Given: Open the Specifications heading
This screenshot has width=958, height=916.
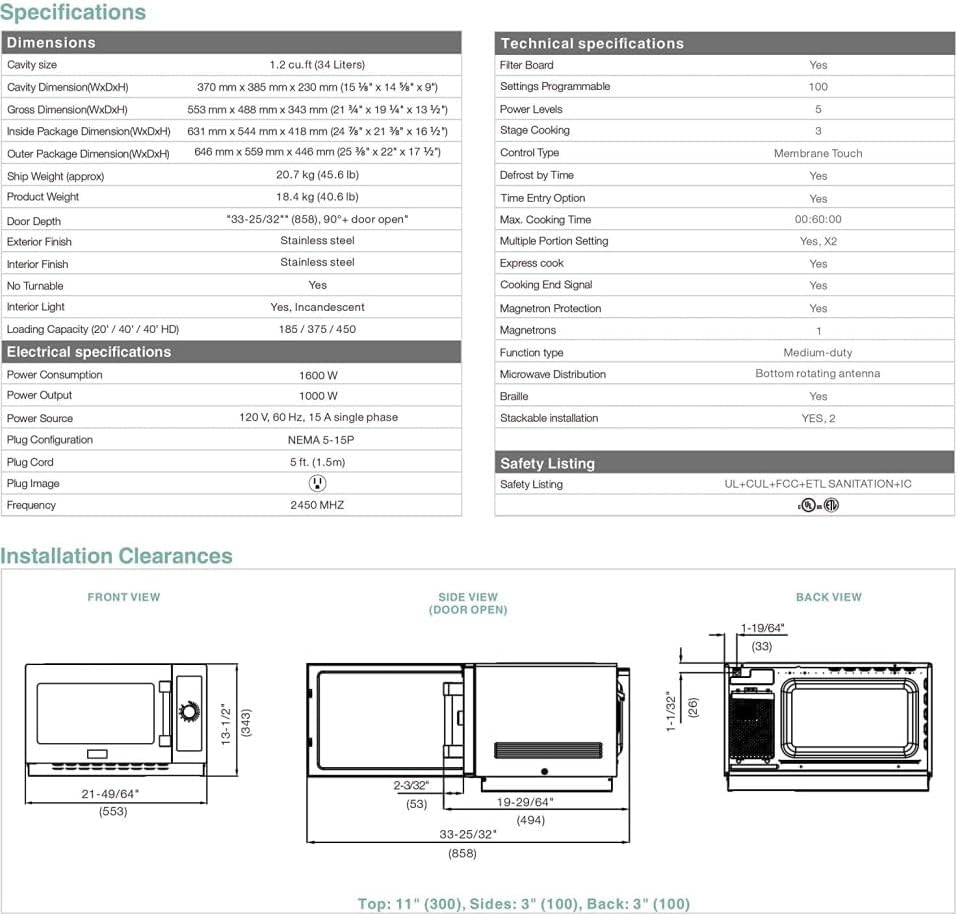Looking at the screenshot, I should (75, 13).
